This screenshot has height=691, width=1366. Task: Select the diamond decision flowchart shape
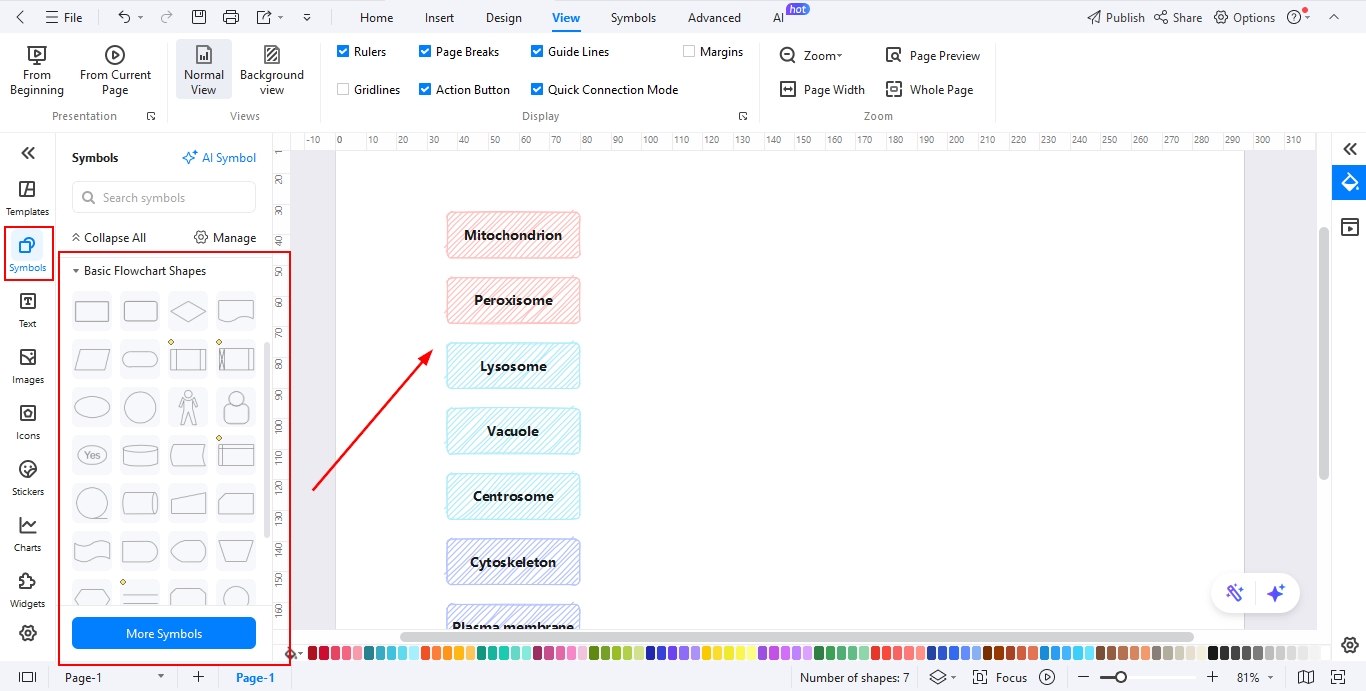[188, 311]
